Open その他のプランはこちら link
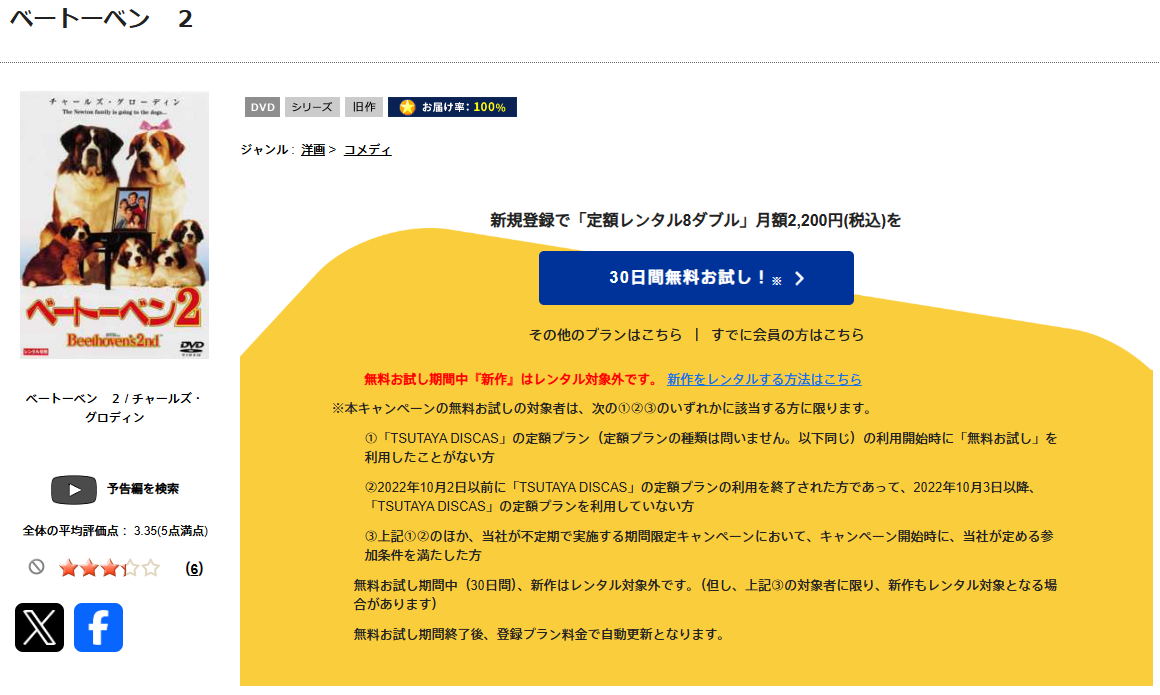Viewport: 1160px width, 695px height. click(605, 335)
